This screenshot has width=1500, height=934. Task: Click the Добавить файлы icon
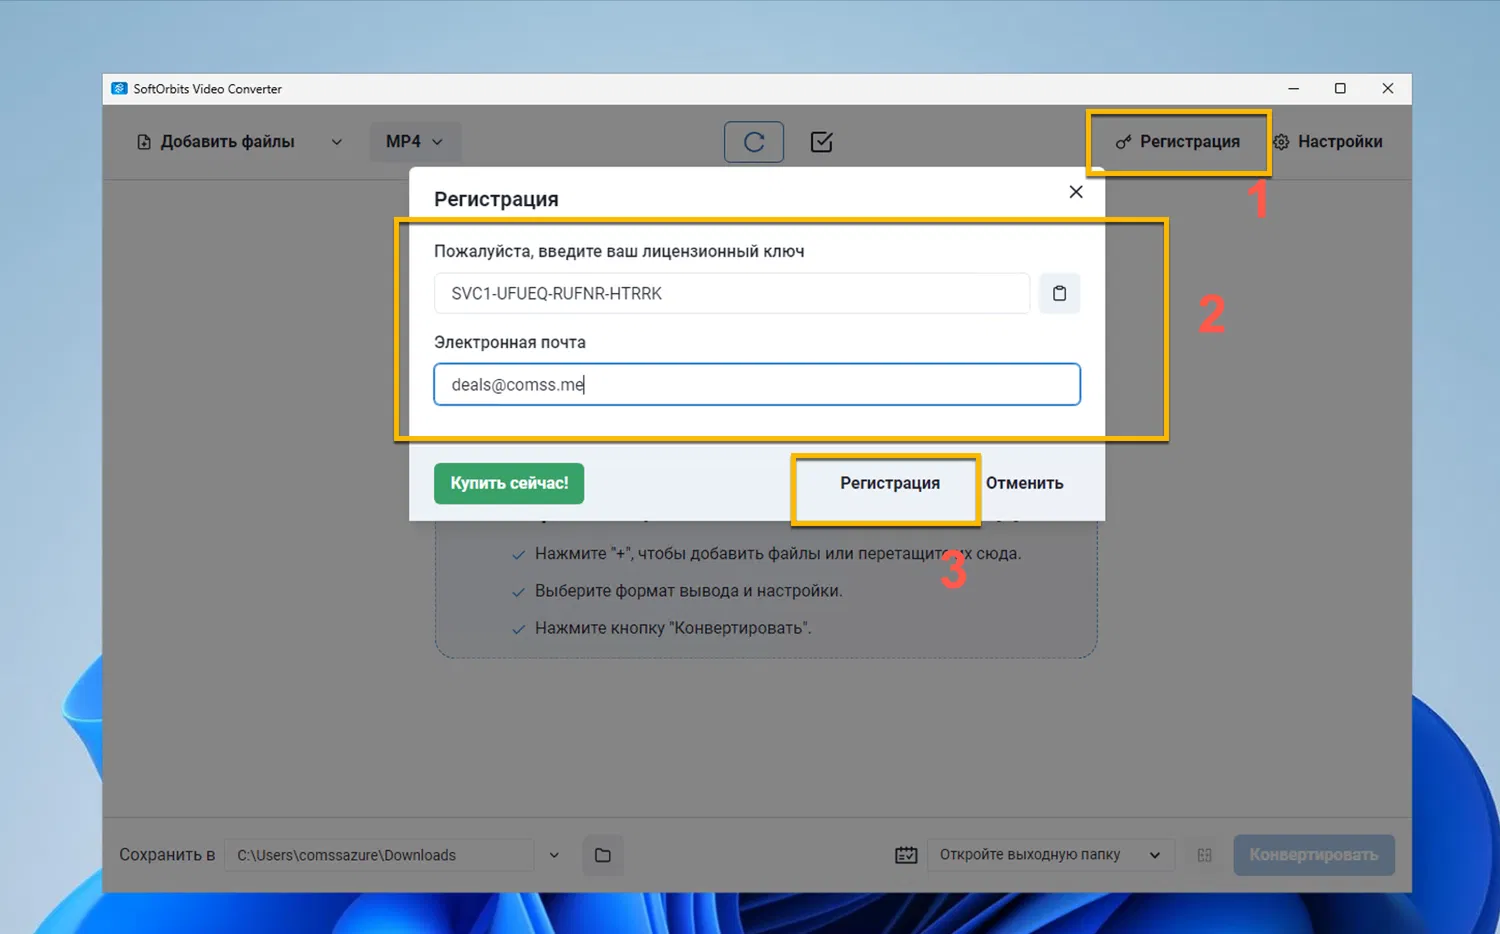point(143,141)
